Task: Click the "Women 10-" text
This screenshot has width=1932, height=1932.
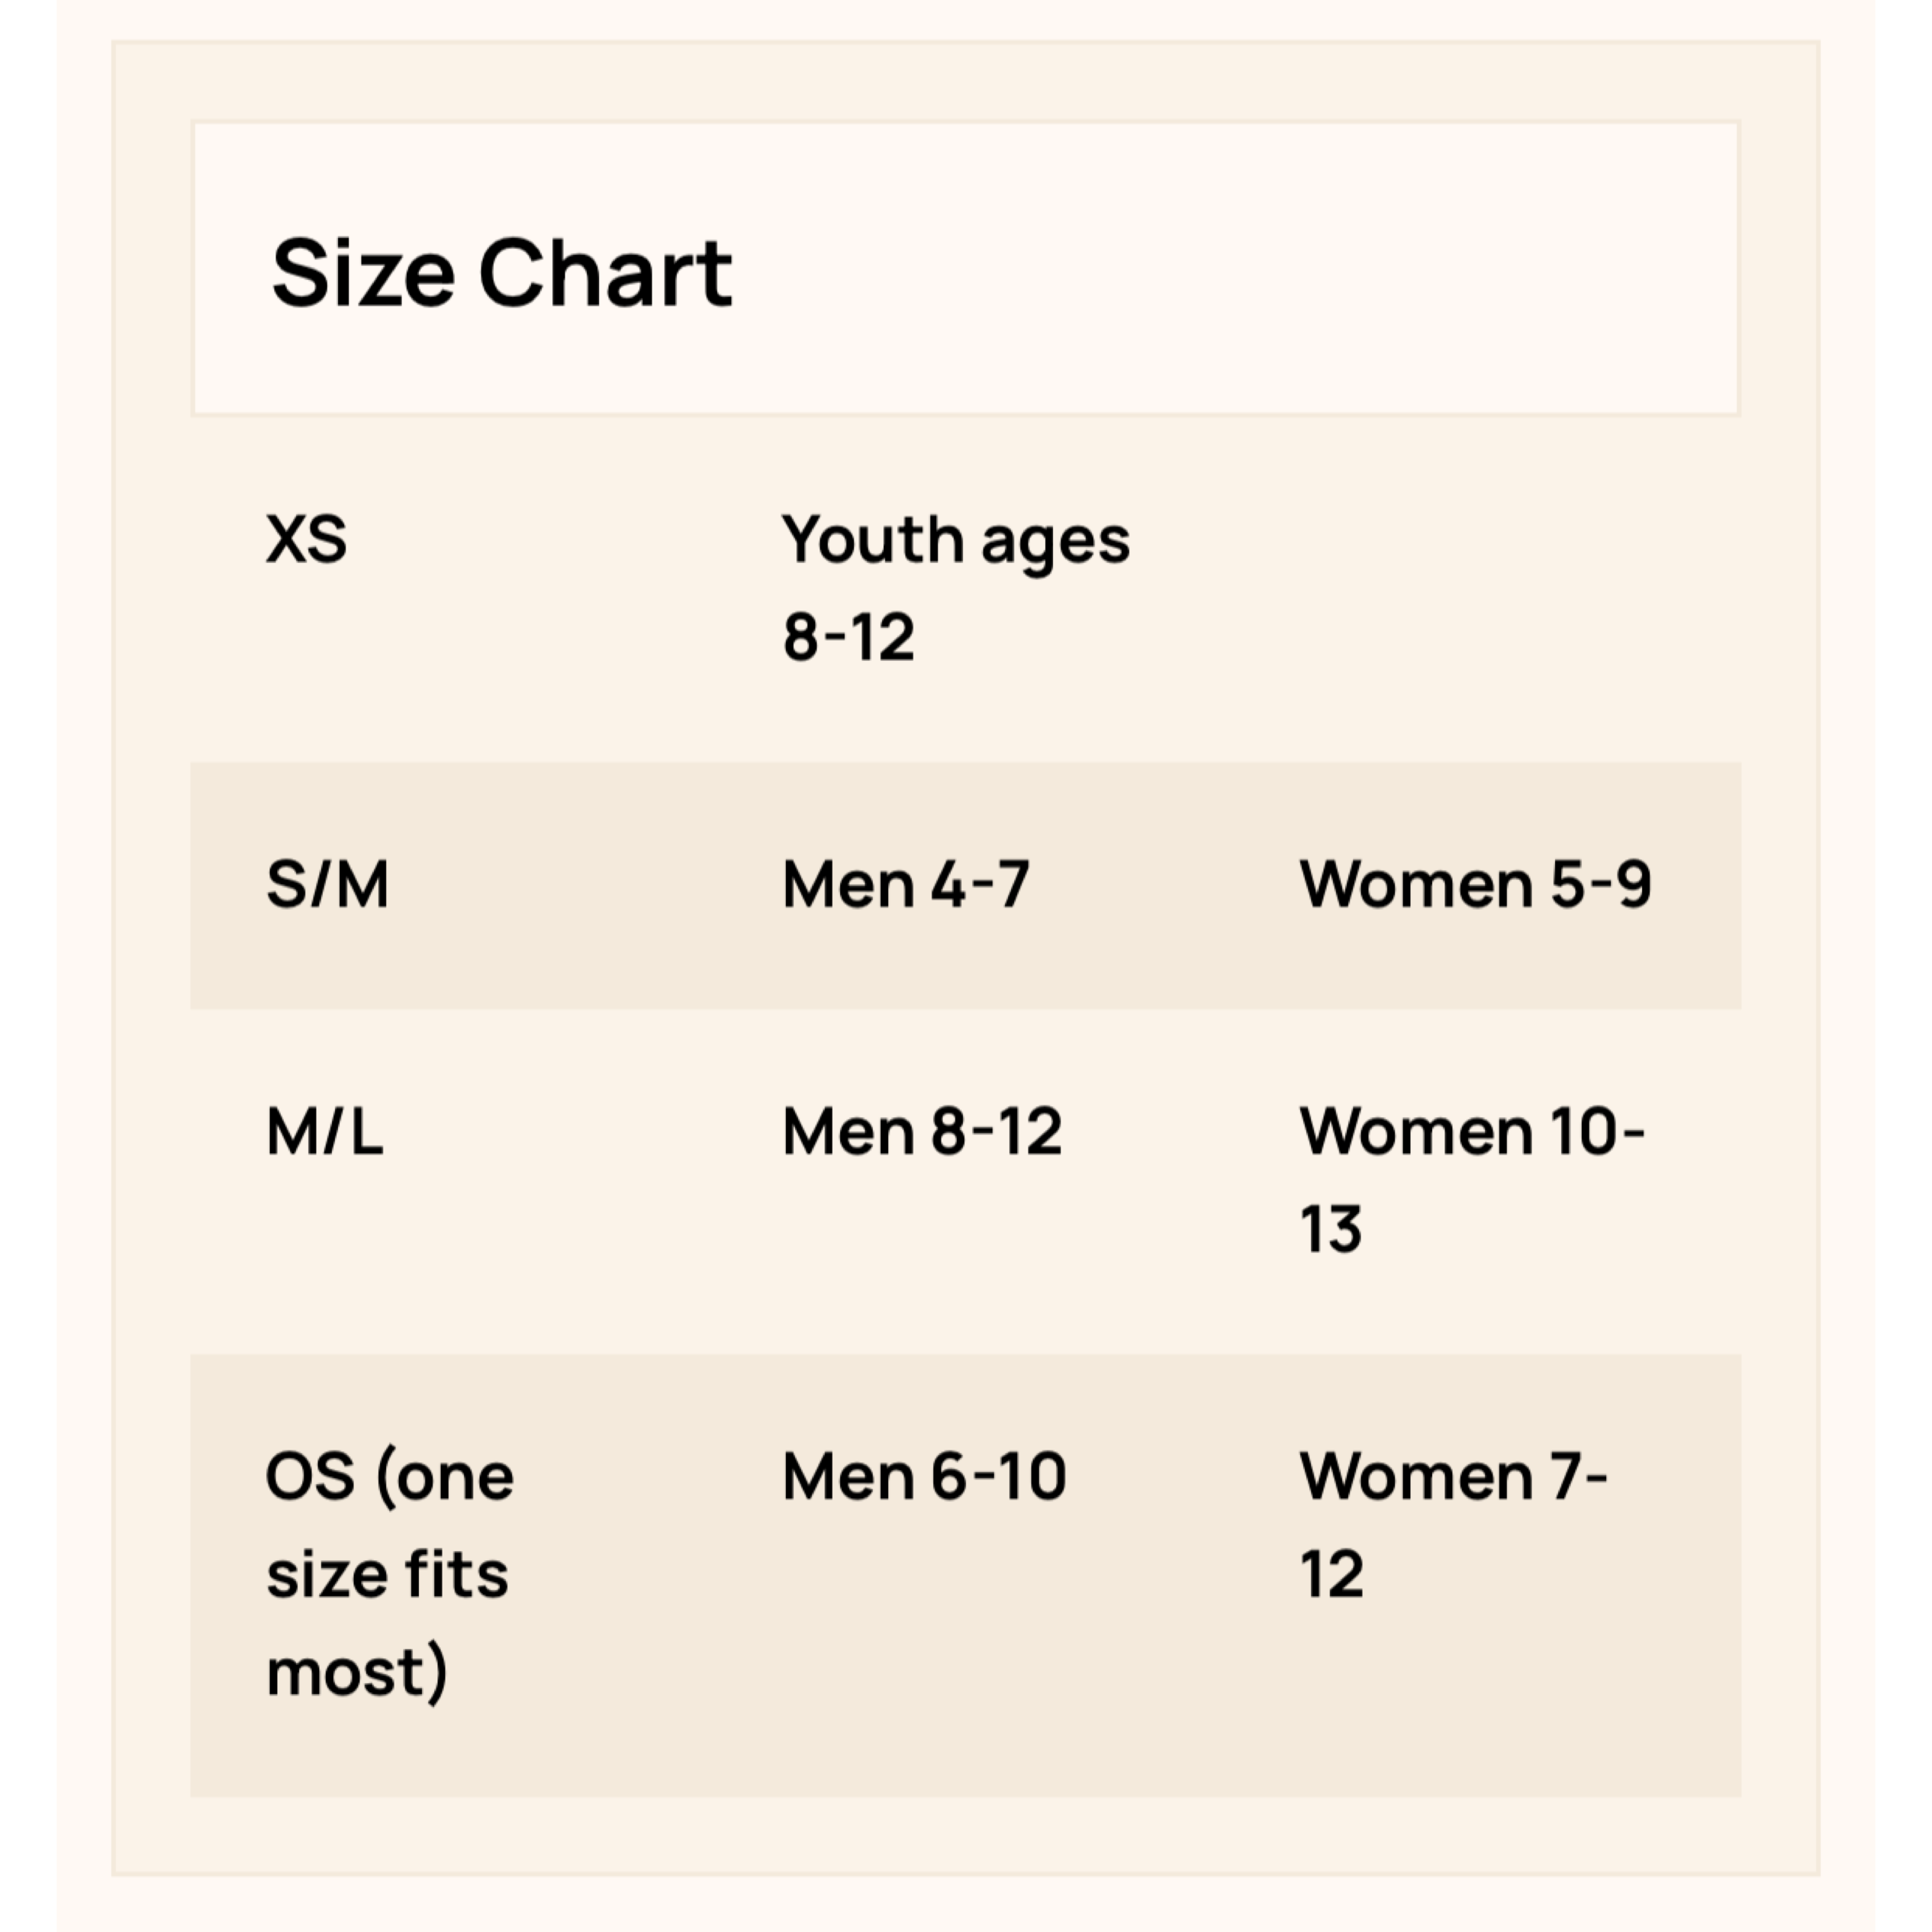Action: [x=1471, y=1133]
